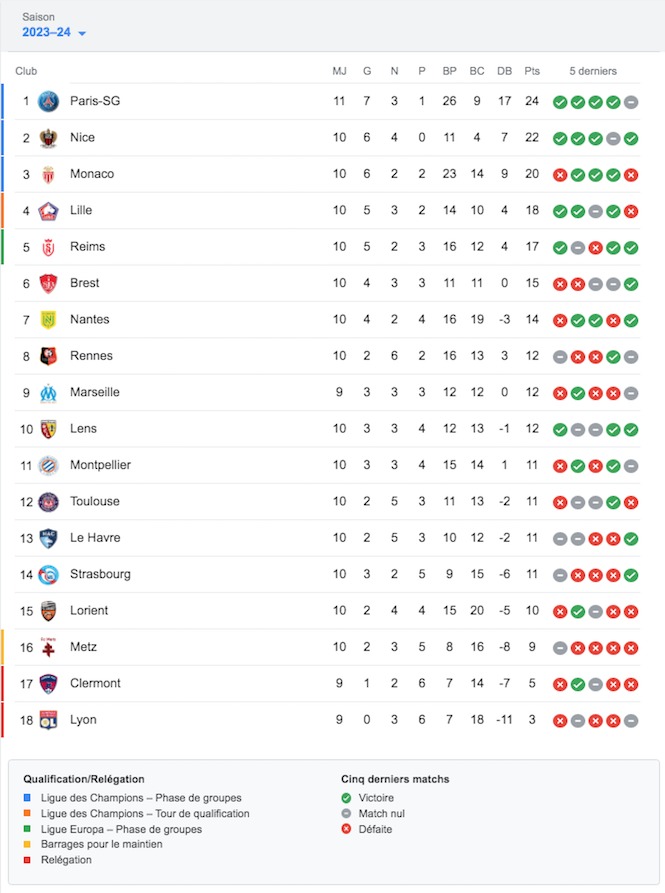Click Paris-SG's most recent draw icon

(631, 102)
